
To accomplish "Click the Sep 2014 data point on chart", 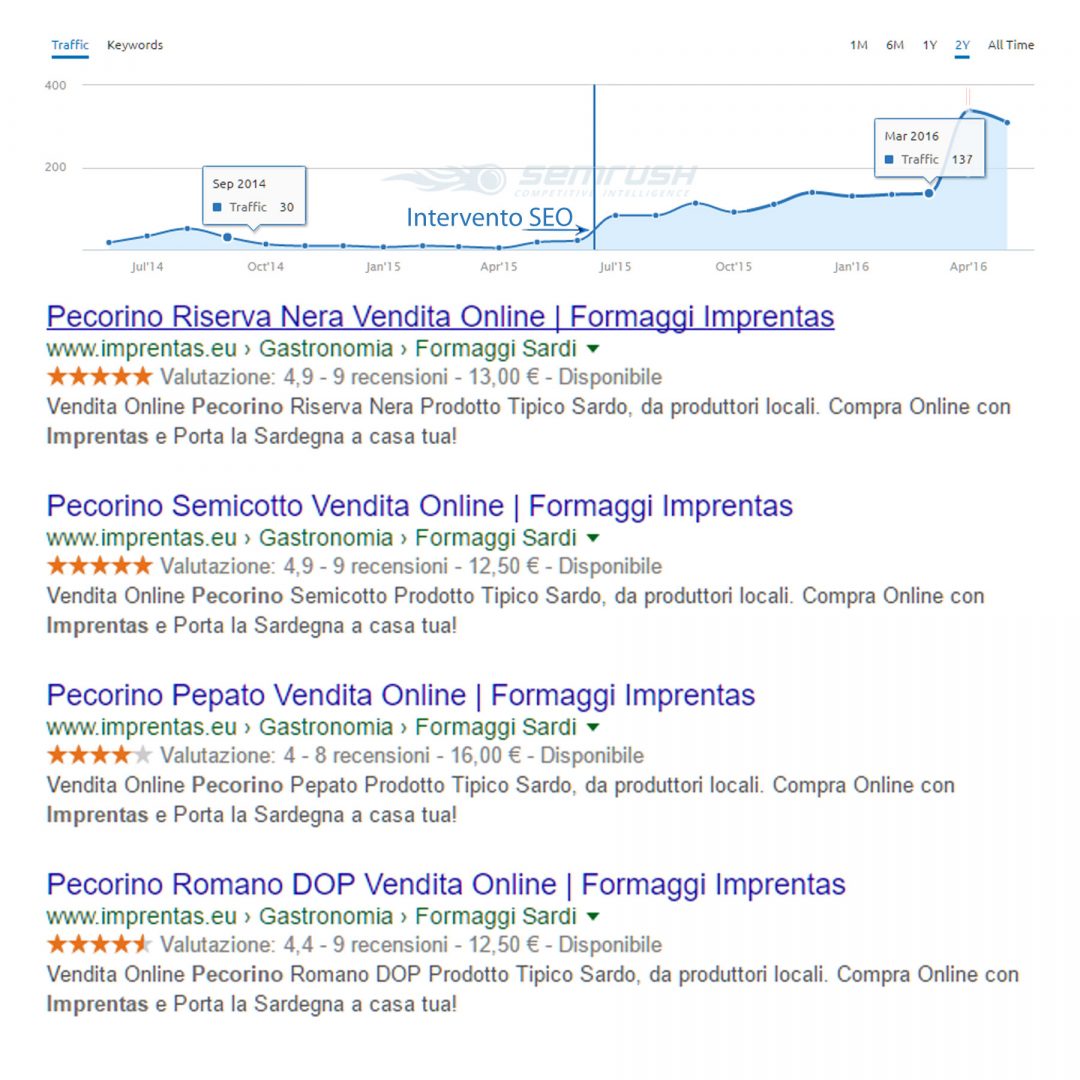I will (228, 238).
